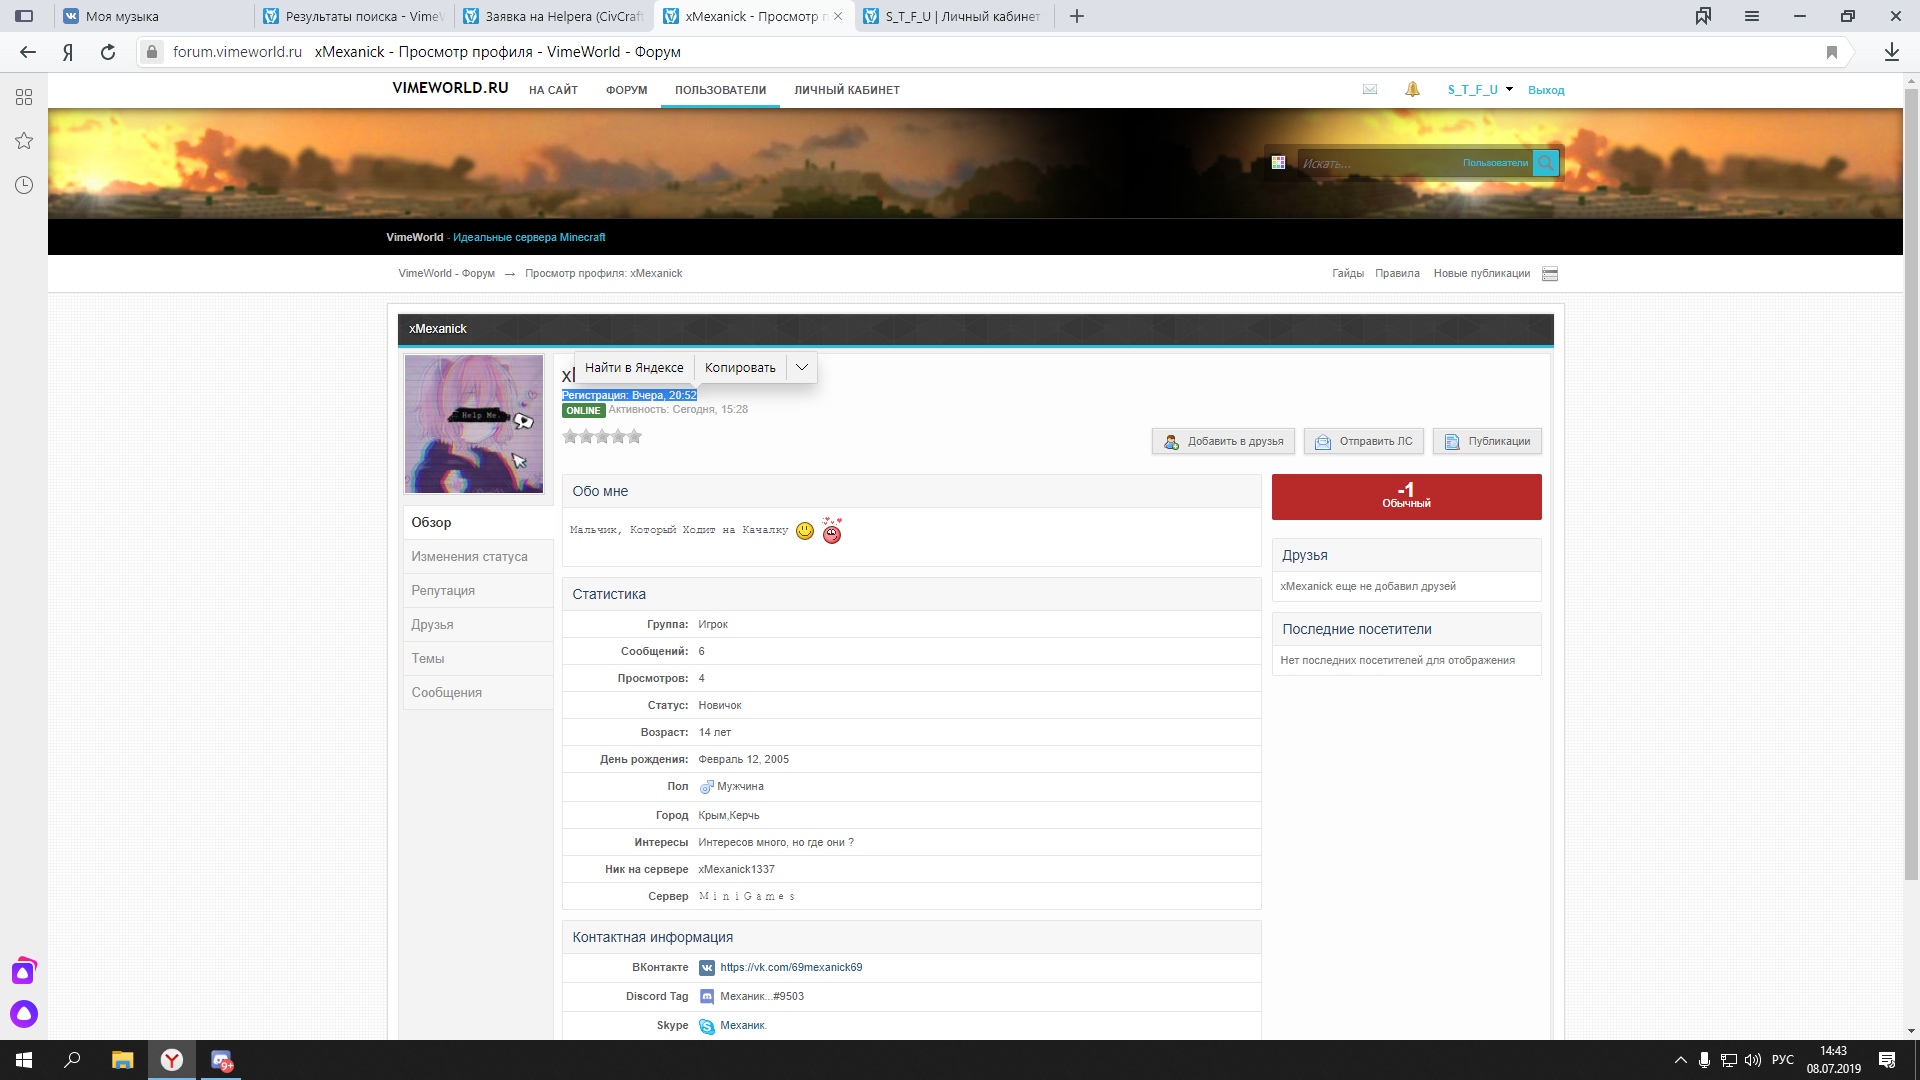Open File Explorer from taskbar
The height and width of the screenshot is (1080, 1920).
click(x=122, y=1060)
